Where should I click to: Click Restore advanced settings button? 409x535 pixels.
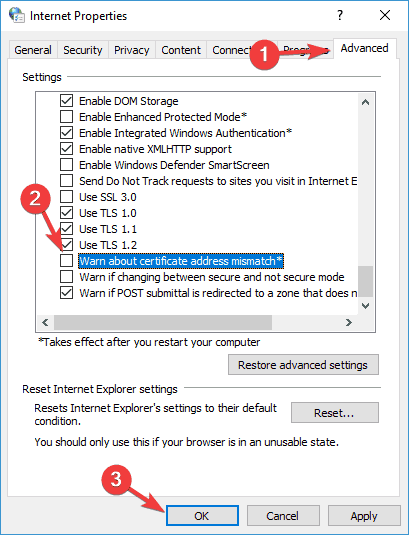(x=303, y=365)
